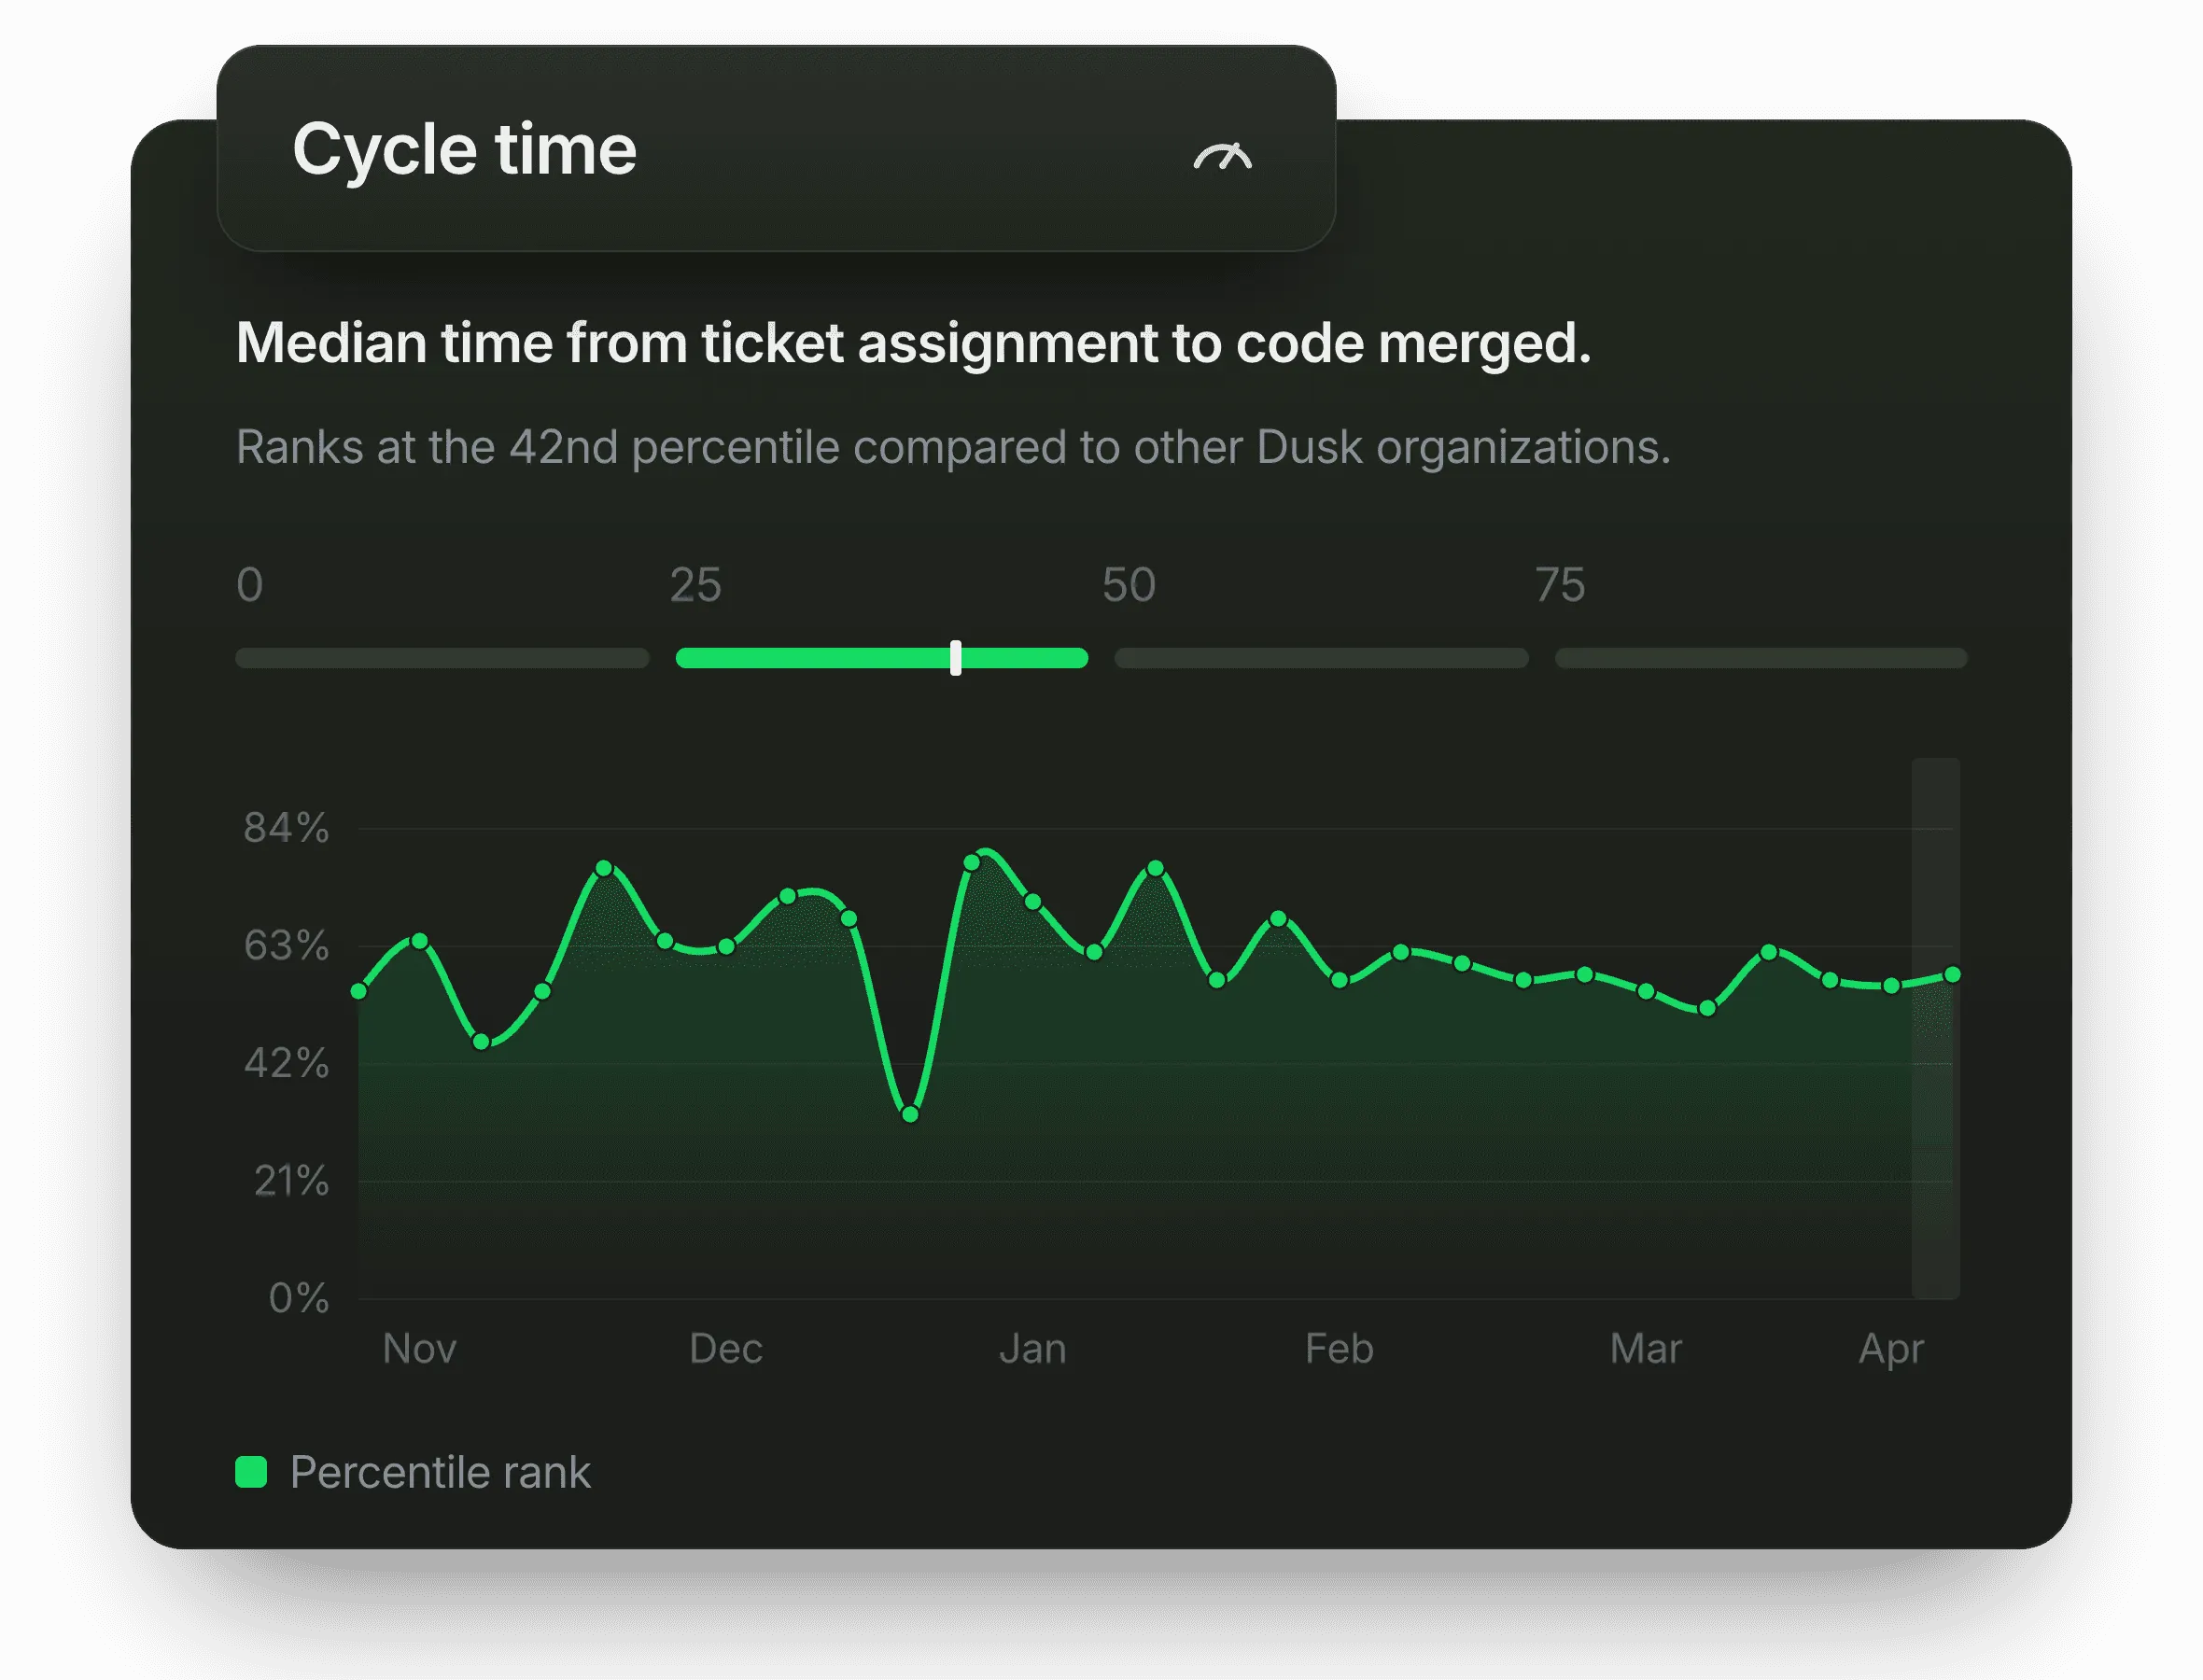Click the green Percentile rank legend swatch

[x=251, y=1472]
